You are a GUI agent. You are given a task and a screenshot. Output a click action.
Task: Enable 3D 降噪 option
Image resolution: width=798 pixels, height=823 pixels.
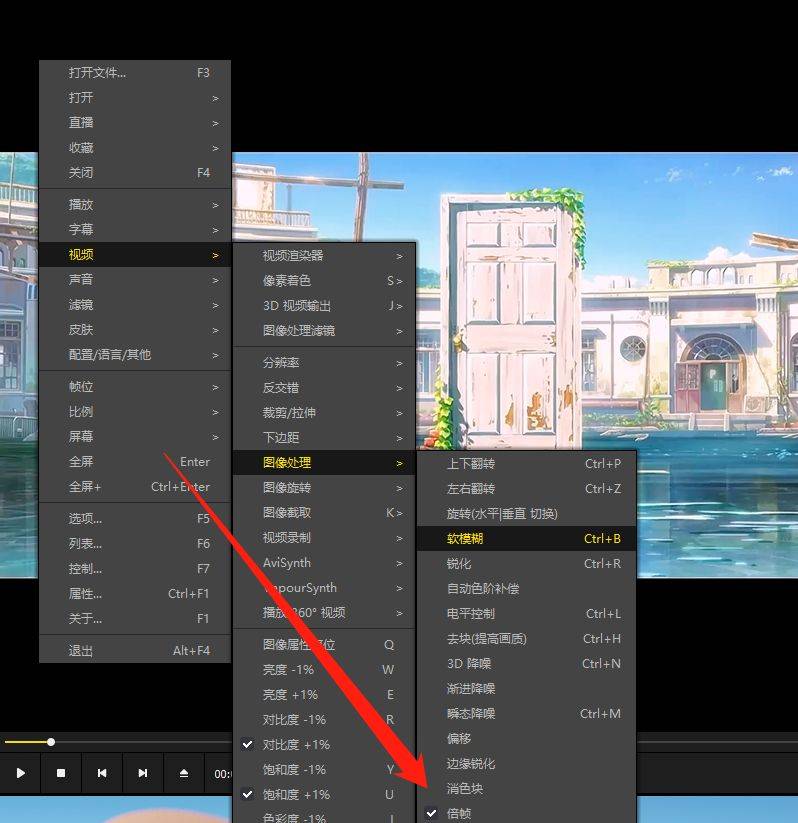527,663
